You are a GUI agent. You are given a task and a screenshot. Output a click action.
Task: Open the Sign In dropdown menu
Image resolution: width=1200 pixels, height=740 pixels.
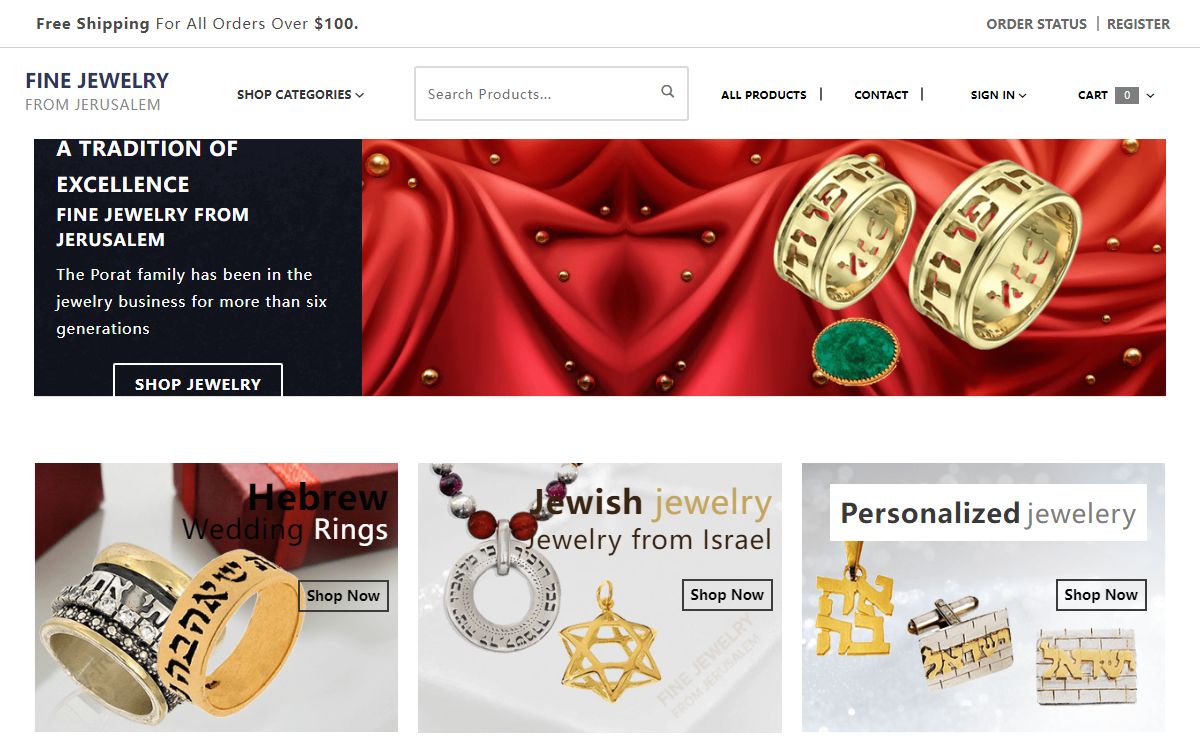point(998,95)
